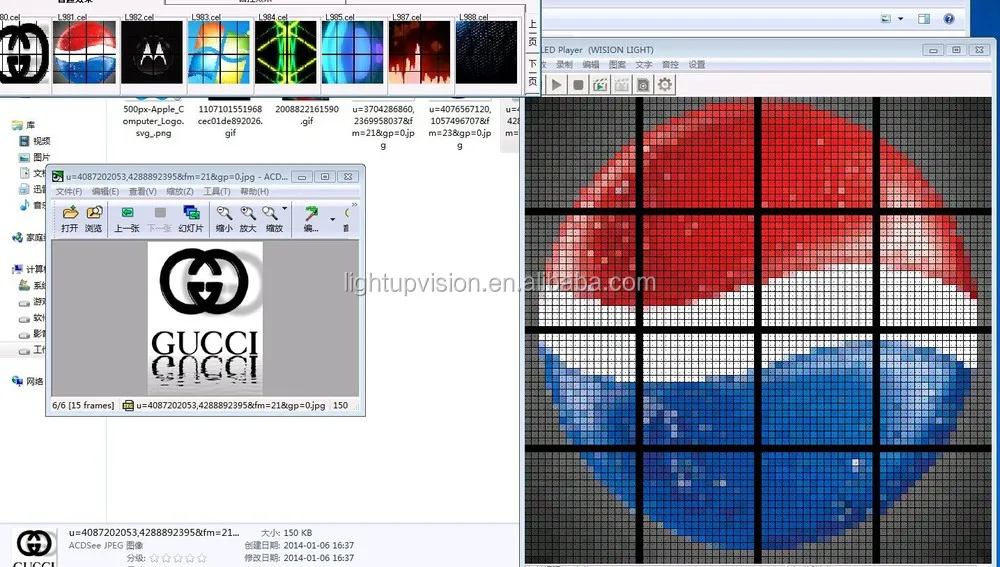The image size is (1000, 567).
Task: Open 缩放(Z) menu in ACDSee
Action: click(x=180, y=191)
